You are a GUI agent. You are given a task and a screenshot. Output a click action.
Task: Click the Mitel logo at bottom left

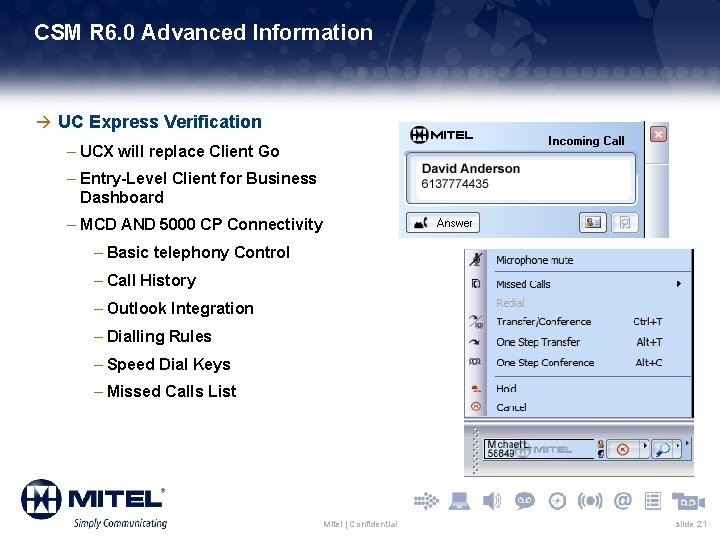95,503
